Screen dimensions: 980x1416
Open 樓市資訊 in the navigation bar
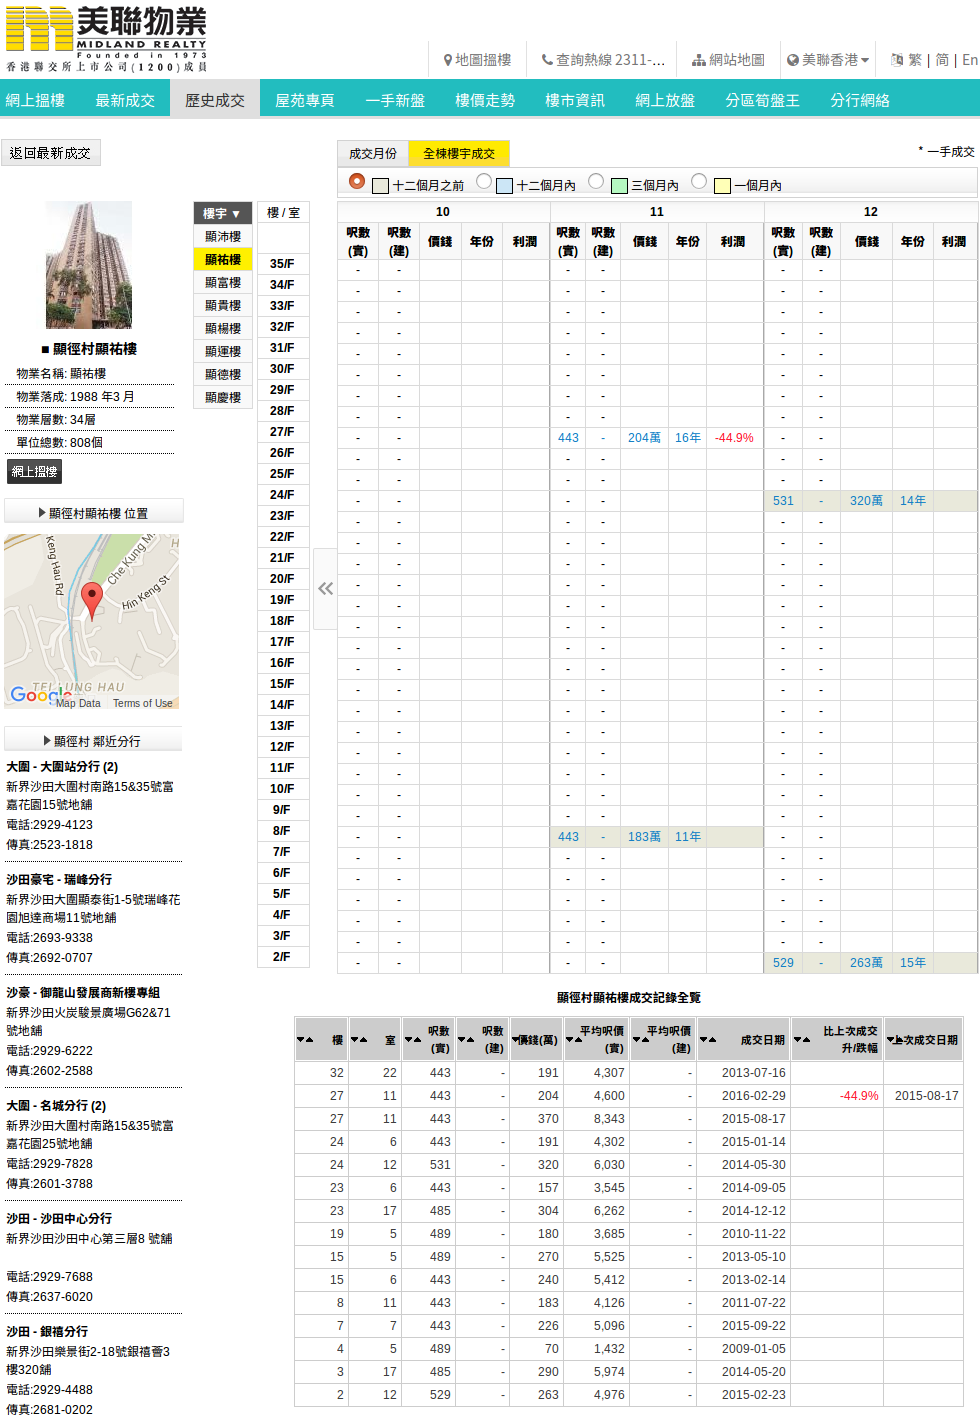pos(575,100)
